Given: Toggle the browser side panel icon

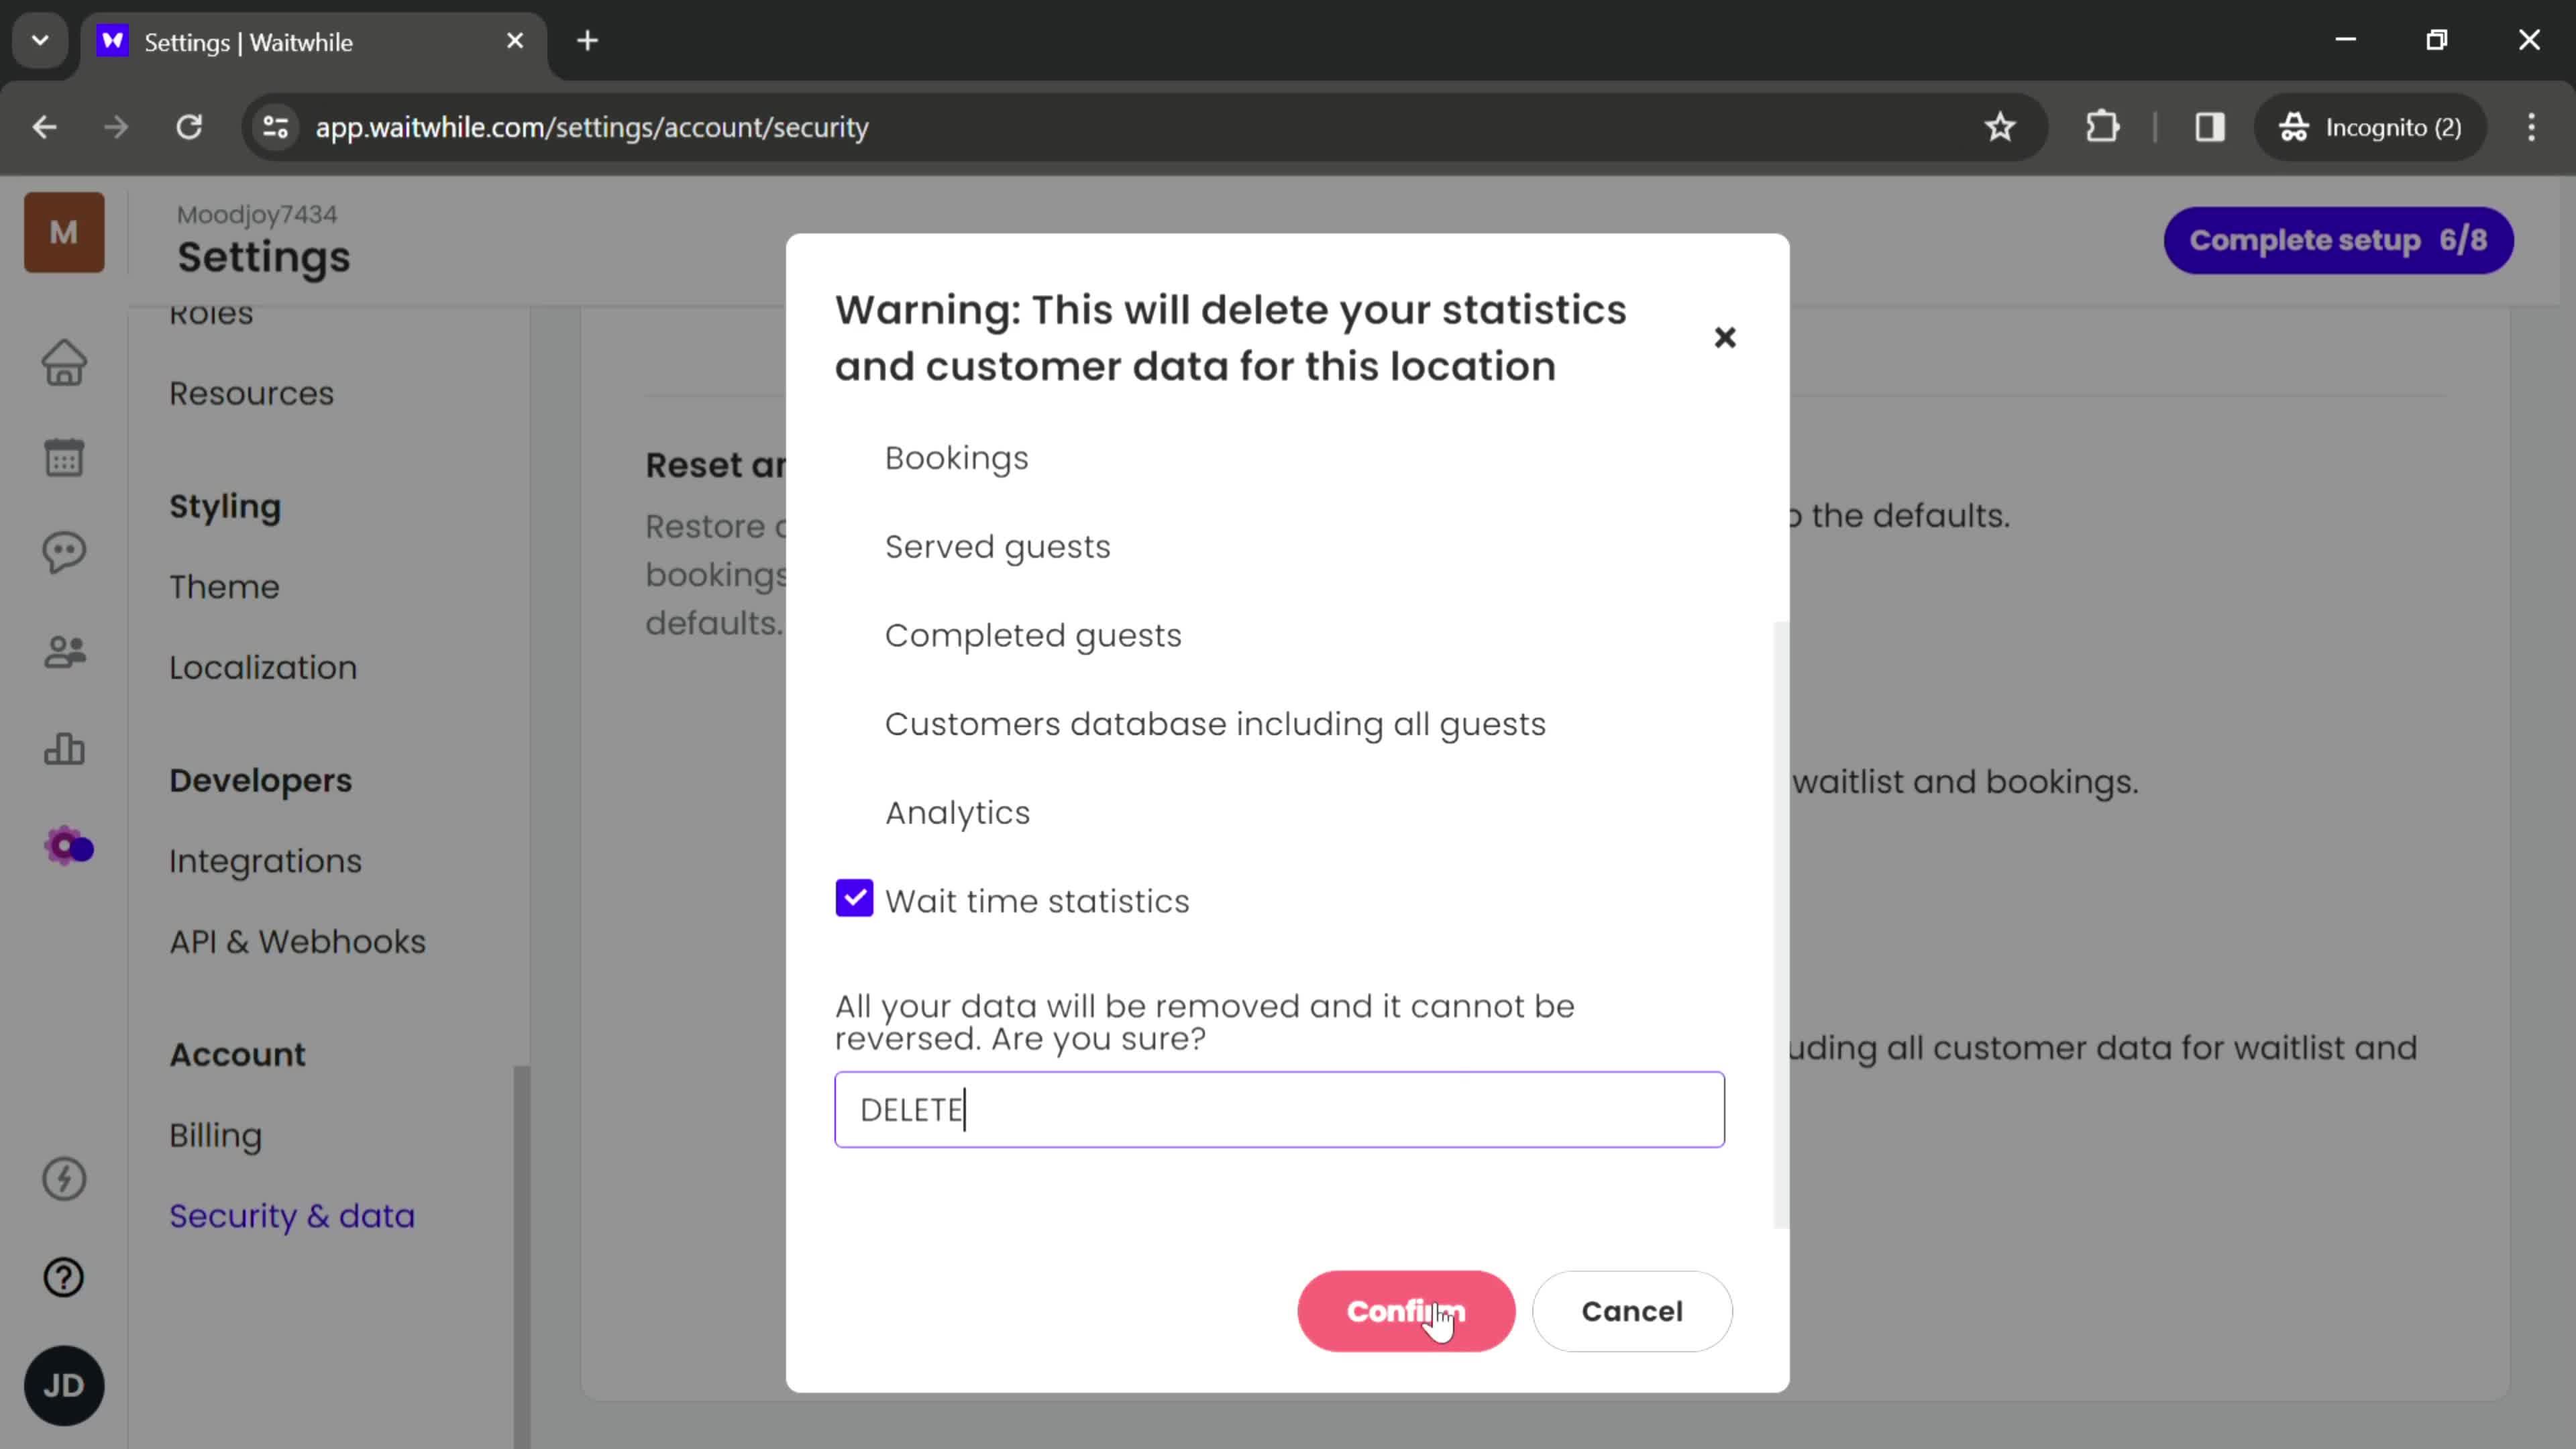Looking at the screenshot, I should [x=2210, y=127].
